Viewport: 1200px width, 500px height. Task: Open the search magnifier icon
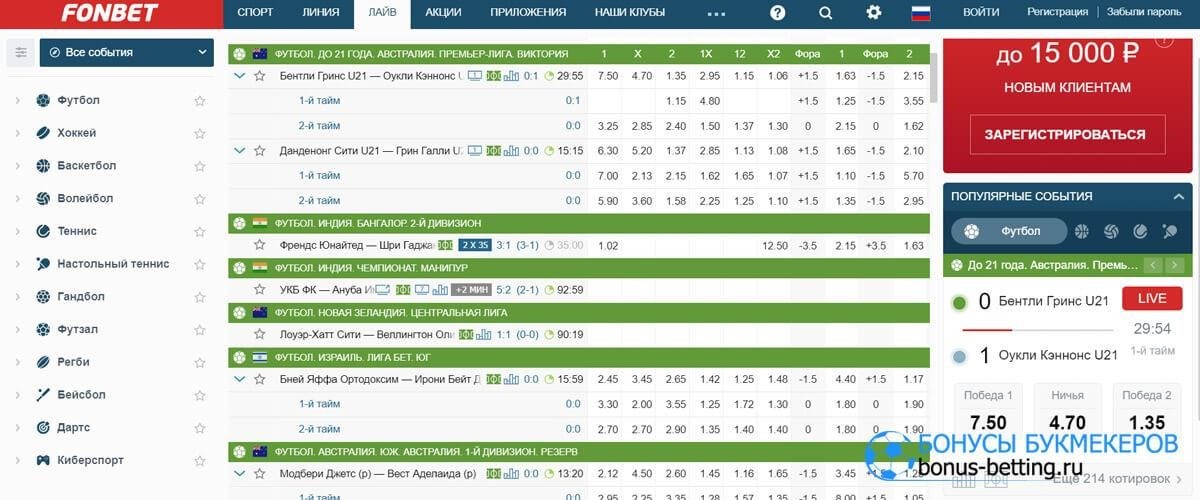(x=825, y=13)
